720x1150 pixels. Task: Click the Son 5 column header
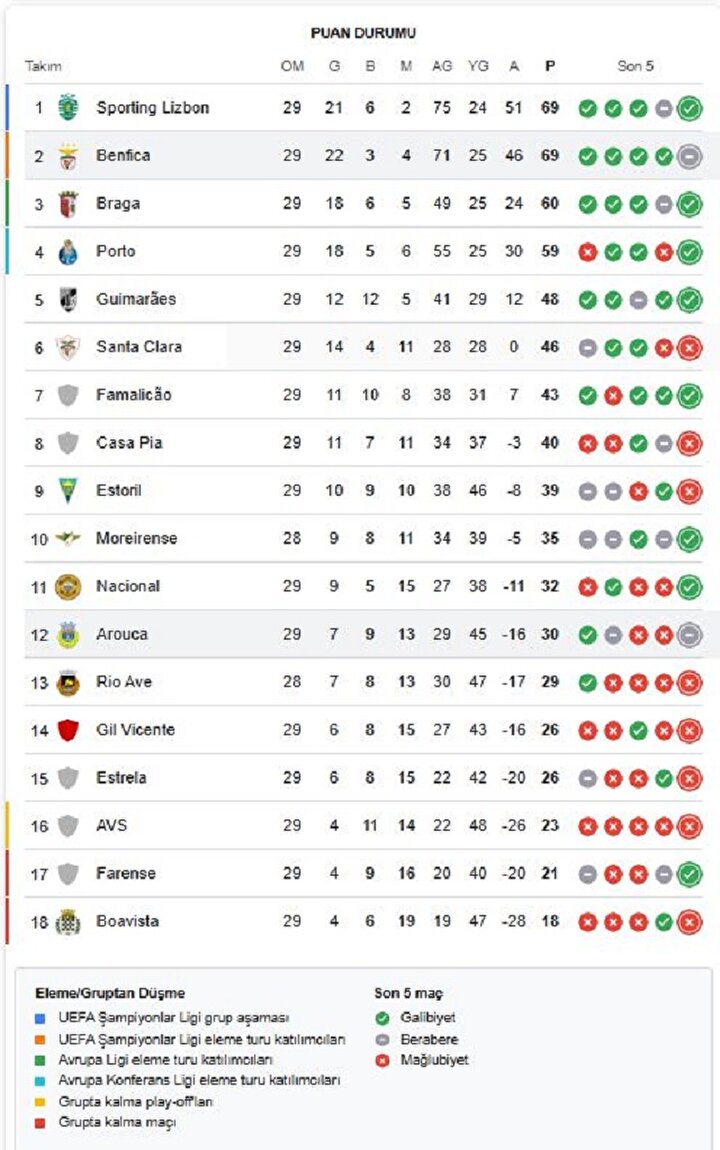pyautogui.click(x=635, y=66)
